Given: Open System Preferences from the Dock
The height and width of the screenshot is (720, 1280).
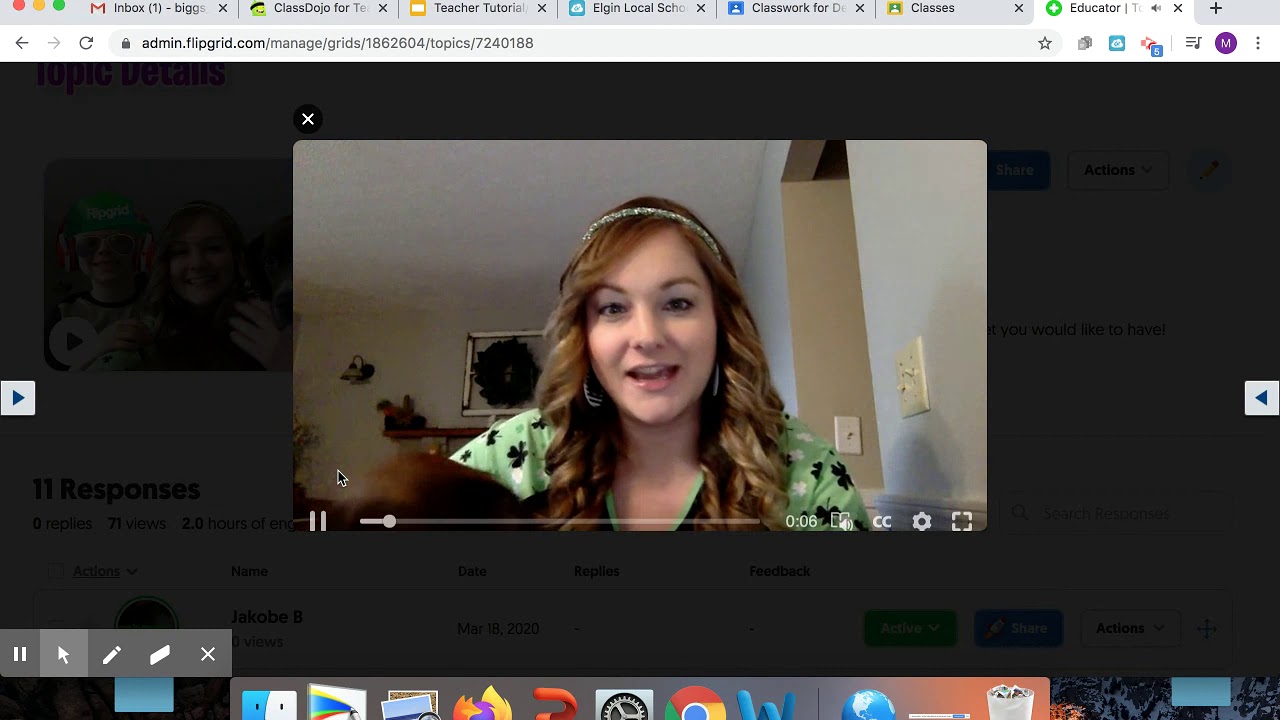Looking at the screenshot, I should 624,704.
